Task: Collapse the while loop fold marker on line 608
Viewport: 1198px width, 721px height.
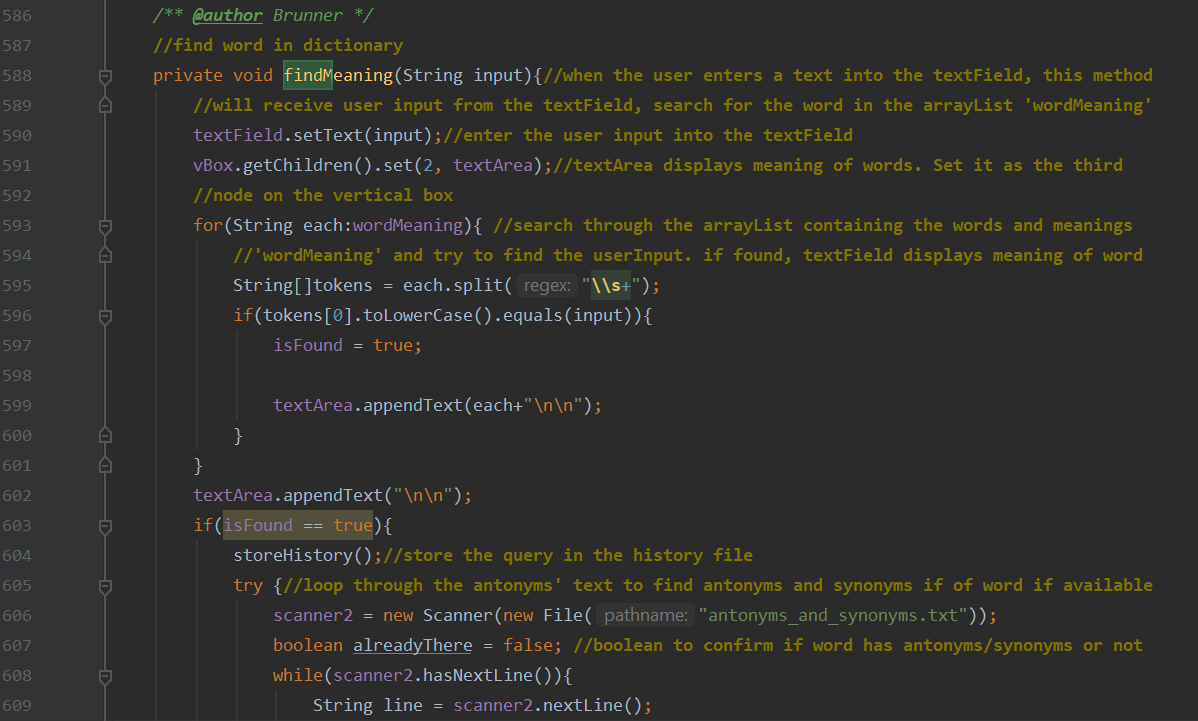Action: [x=105, y=677]
